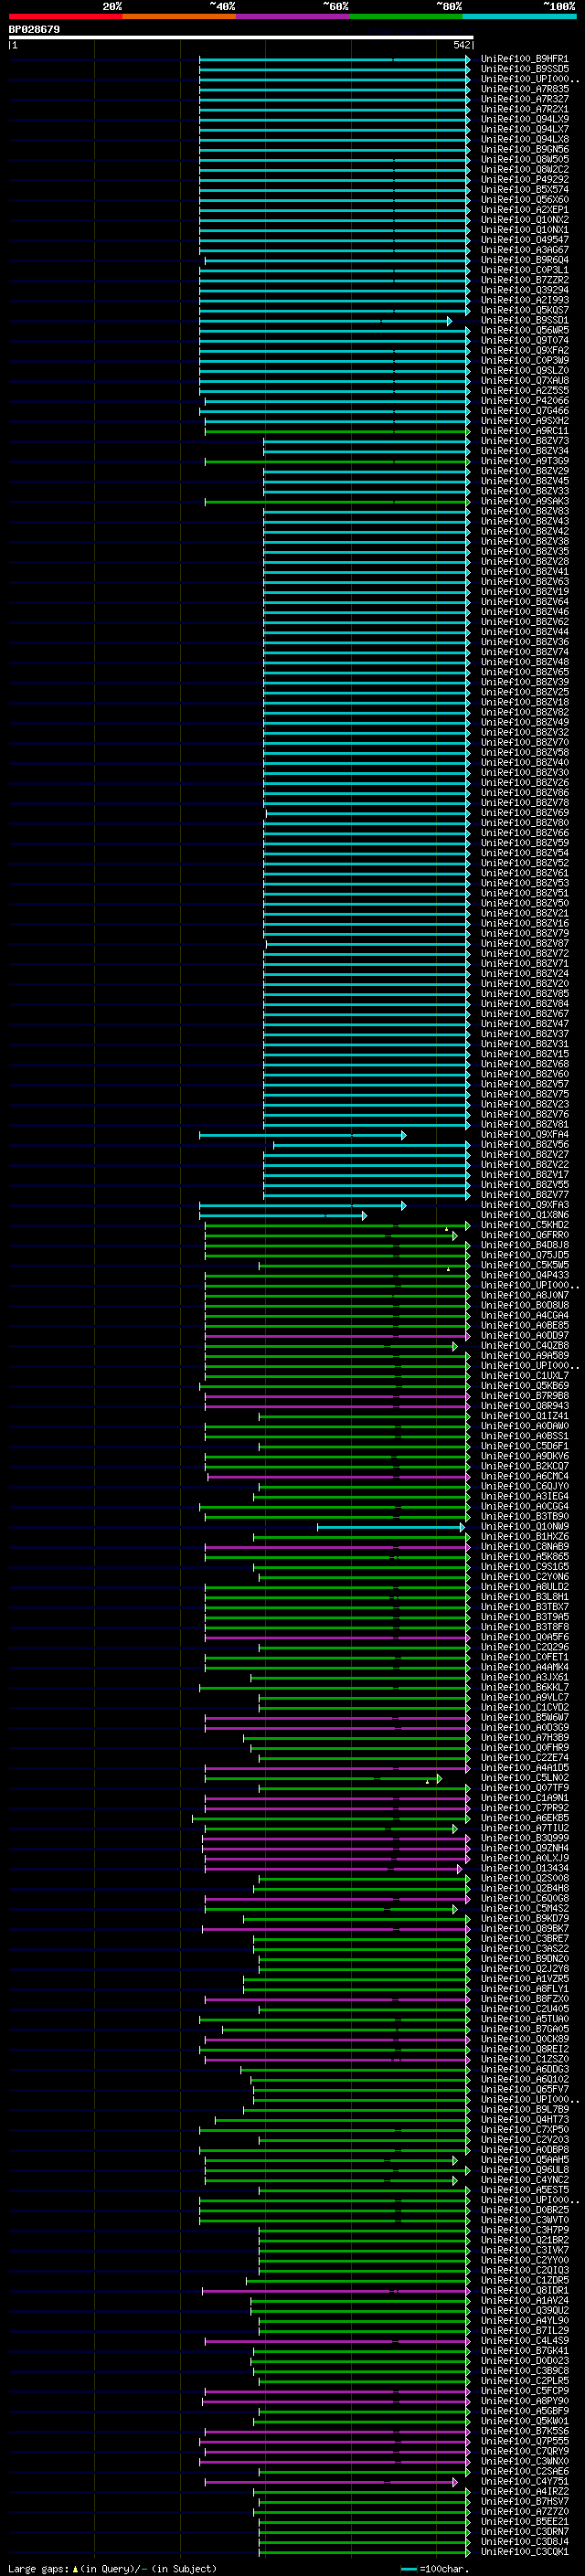Screen dimensions: 585x2576
Task: Select the UniRef100_A2XEP1 label
Action: pyautogui.click(x=524, y=209)
